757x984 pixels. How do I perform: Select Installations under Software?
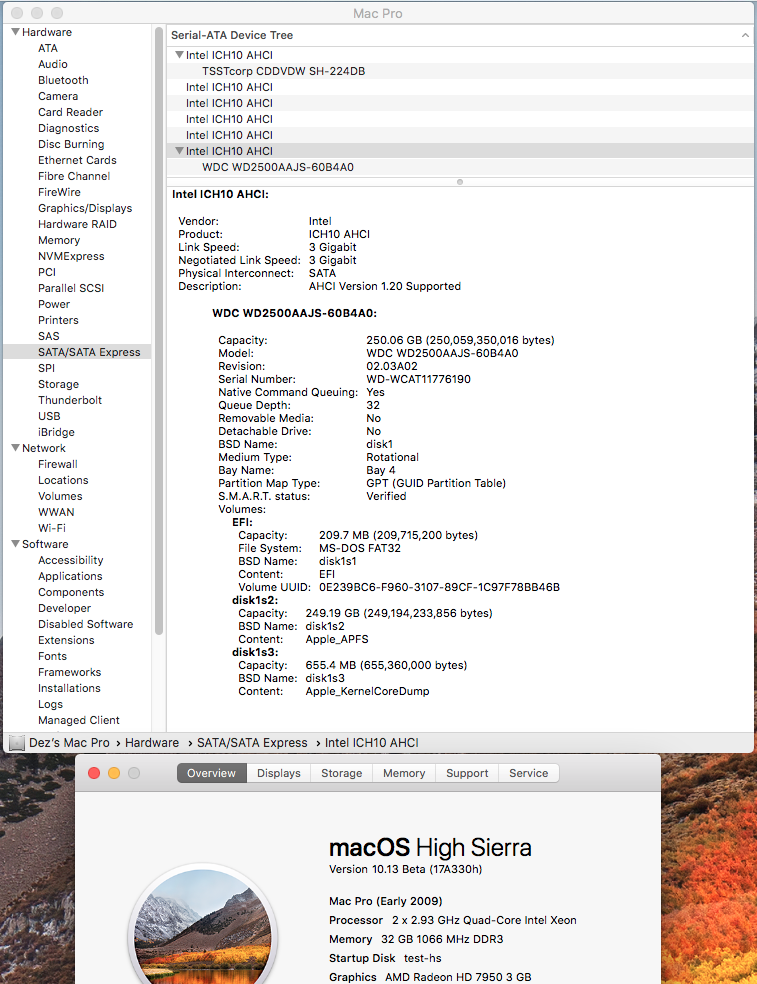(x=69, y=688)
